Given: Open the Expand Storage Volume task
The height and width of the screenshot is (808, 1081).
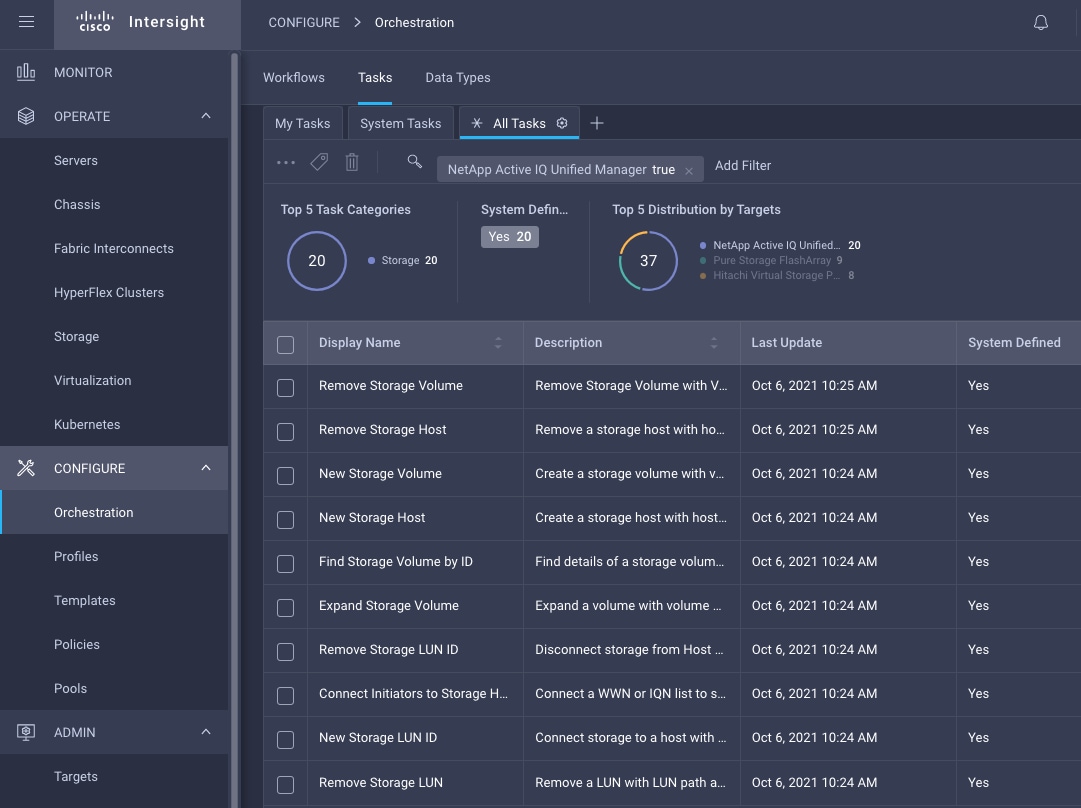Looking at the screenshot, I should 389,605.
